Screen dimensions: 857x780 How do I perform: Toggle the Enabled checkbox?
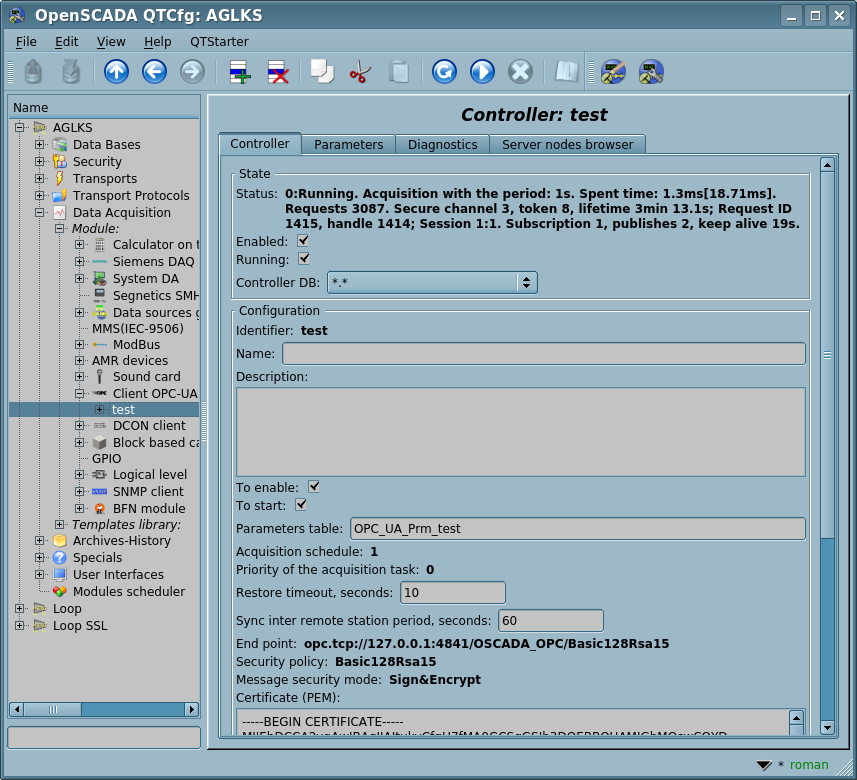point(303,241)
